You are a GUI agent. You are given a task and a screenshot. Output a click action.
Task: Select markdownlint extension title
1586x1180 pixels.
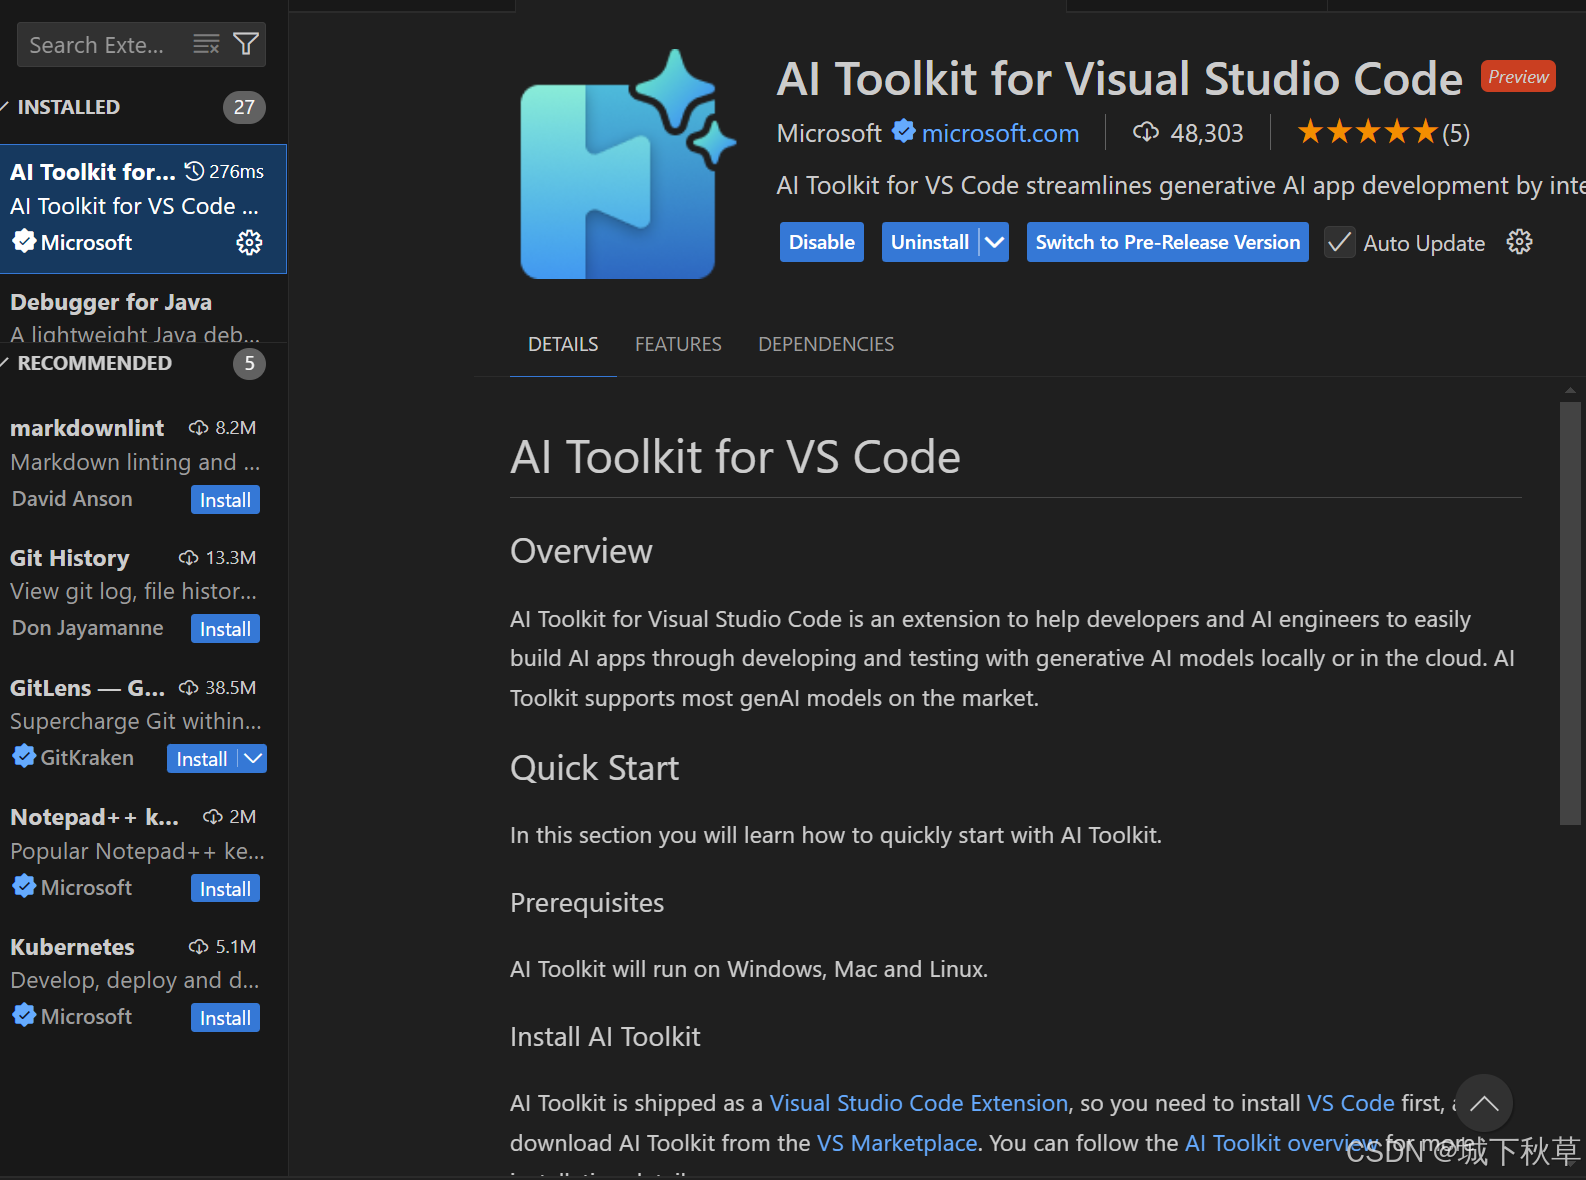(87, 428)
